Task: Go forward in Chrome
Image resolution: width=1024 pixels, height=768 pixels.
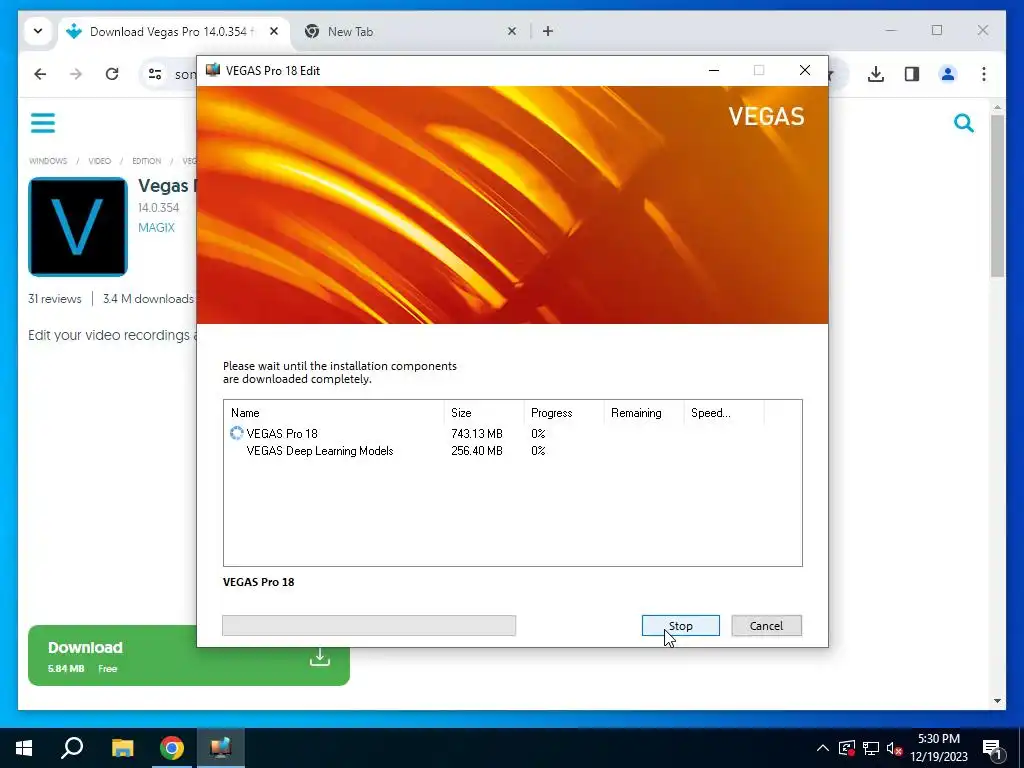Action: (76, 74)
